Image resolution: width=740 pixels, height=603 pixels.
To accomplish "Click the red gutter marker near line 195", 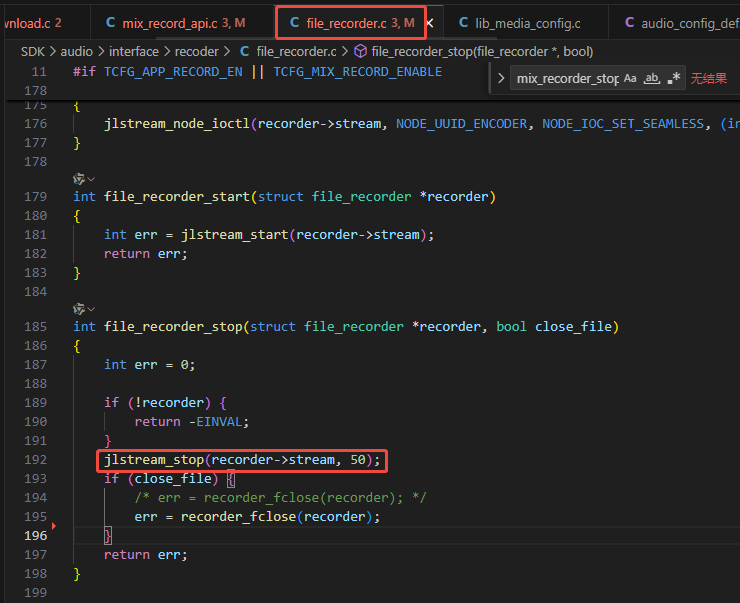I will [x=54, y=526].
